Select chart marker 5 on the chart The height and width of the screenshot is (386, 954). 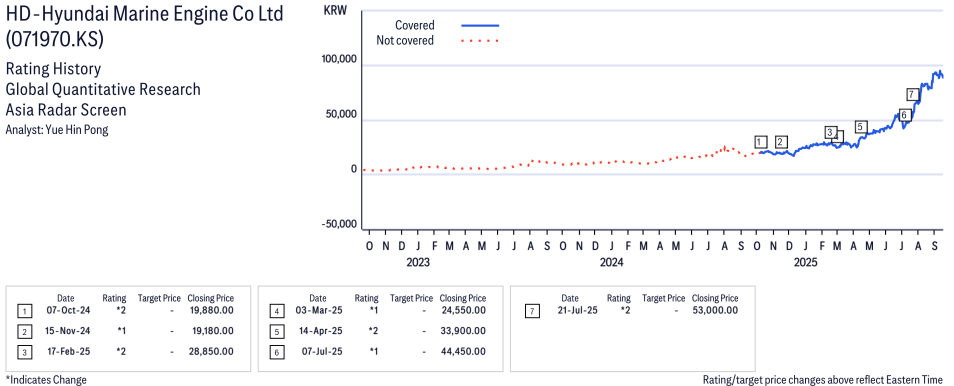(860, 127)
